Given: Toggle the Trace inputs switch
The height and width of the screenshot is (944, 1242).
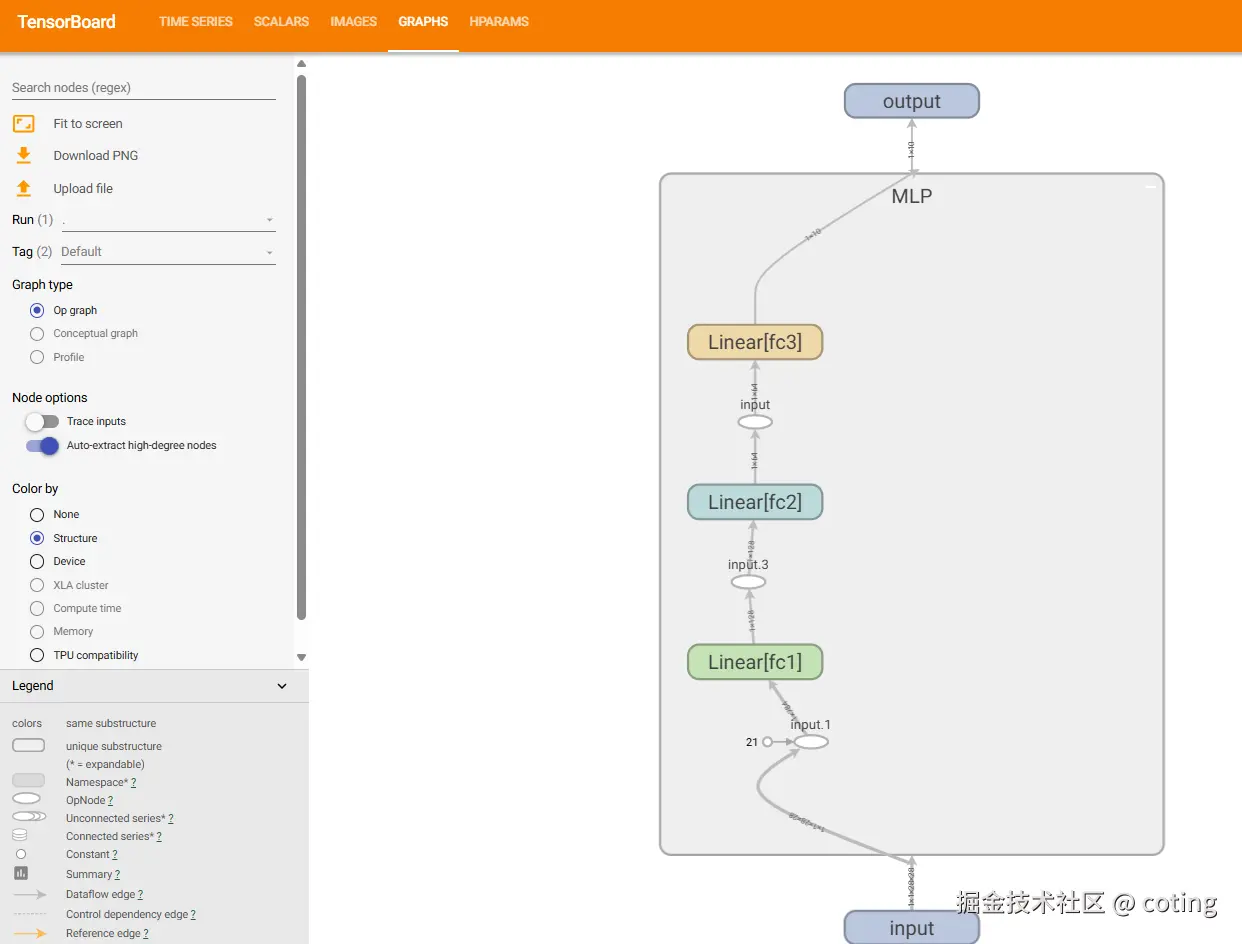Looking at the screenshot, I should (x=42, y=421).
